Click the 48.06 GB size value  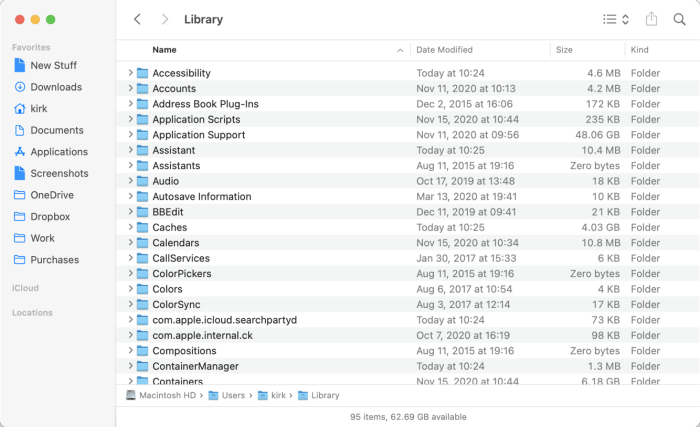[x=597, y=135]
